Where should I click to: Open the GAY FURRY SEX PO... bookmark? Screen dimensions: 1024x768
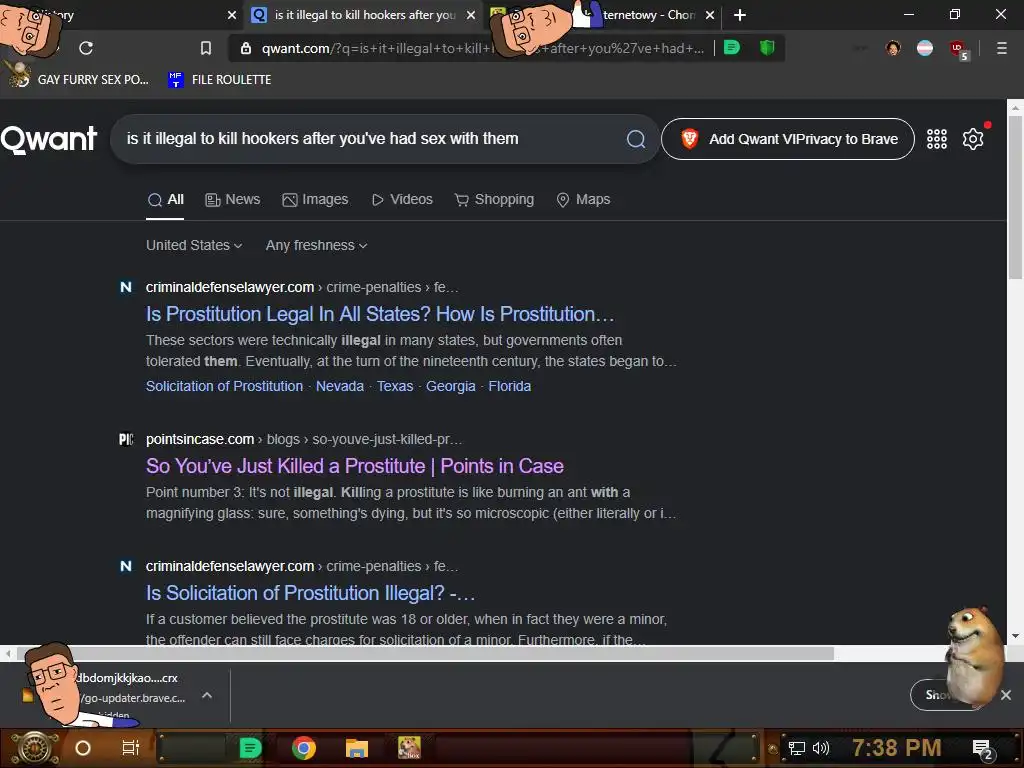(80, 79)
